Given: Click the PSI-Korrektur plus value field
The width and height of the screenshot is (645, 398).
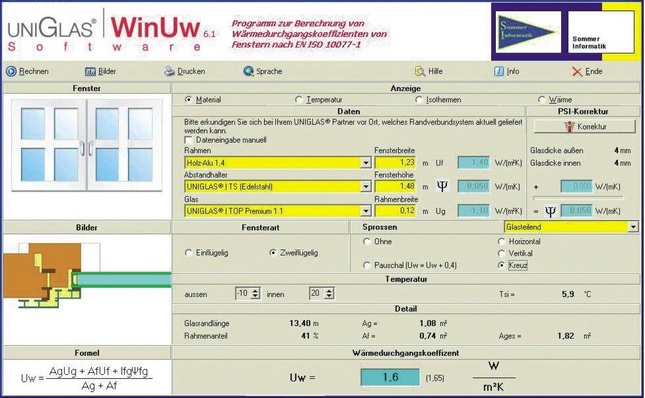Looking at the screenshot, I should click(x=576, y=186).
